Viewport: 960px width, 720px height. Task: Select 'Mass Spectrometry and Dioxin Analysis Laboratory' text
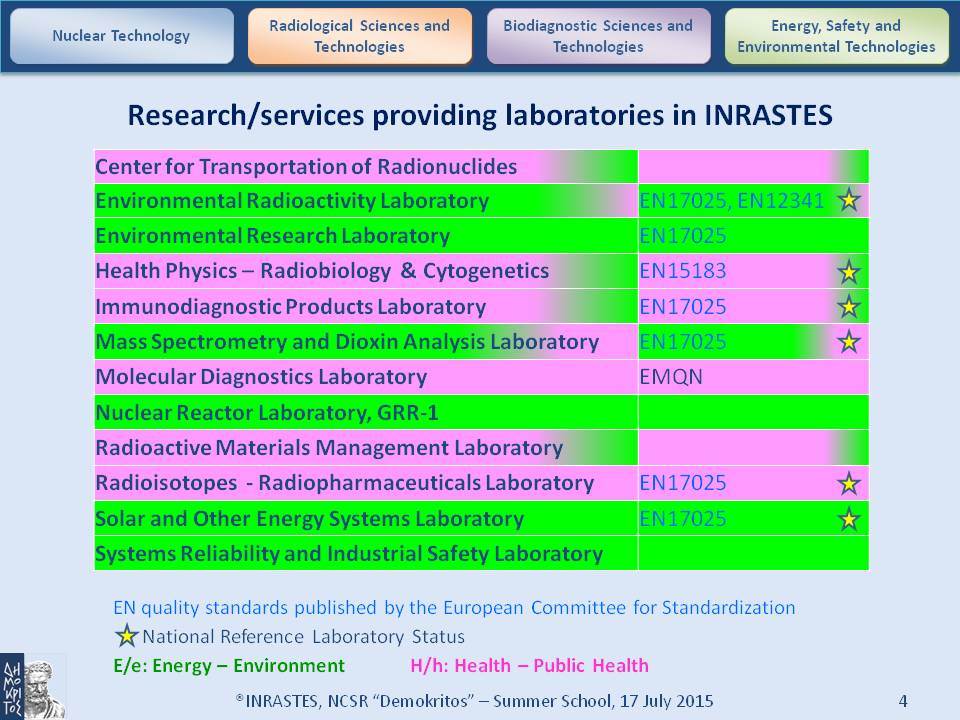(347, 342)
